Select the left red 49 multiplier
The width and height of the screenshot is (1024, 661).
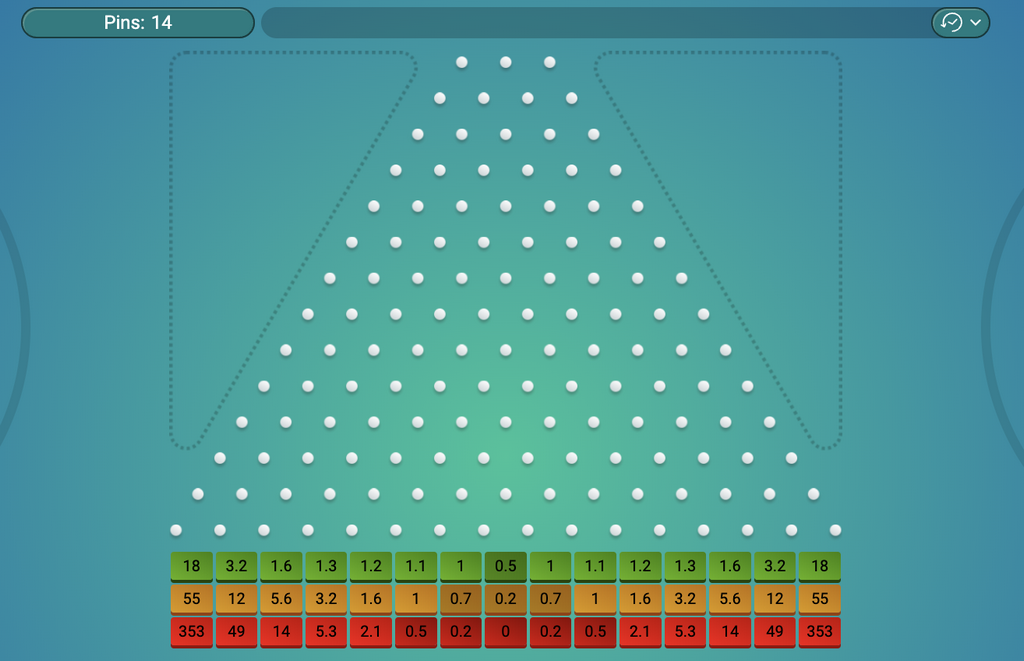(236, 632)
